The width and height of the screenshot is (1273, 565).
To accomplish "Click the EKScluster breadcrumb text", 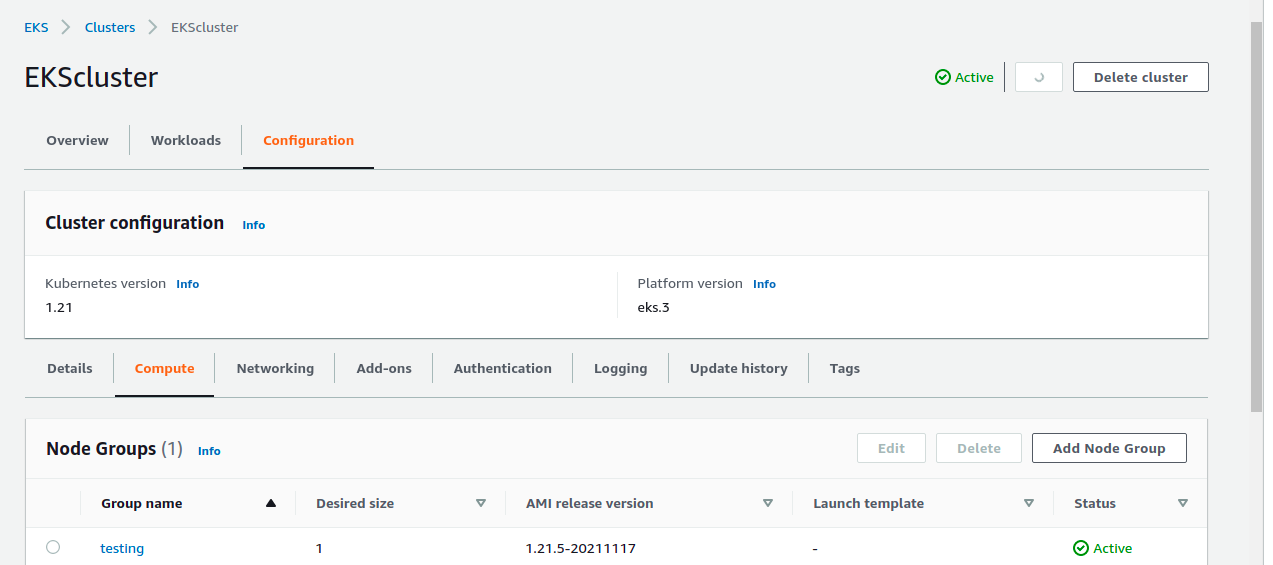I will point(204,28).
